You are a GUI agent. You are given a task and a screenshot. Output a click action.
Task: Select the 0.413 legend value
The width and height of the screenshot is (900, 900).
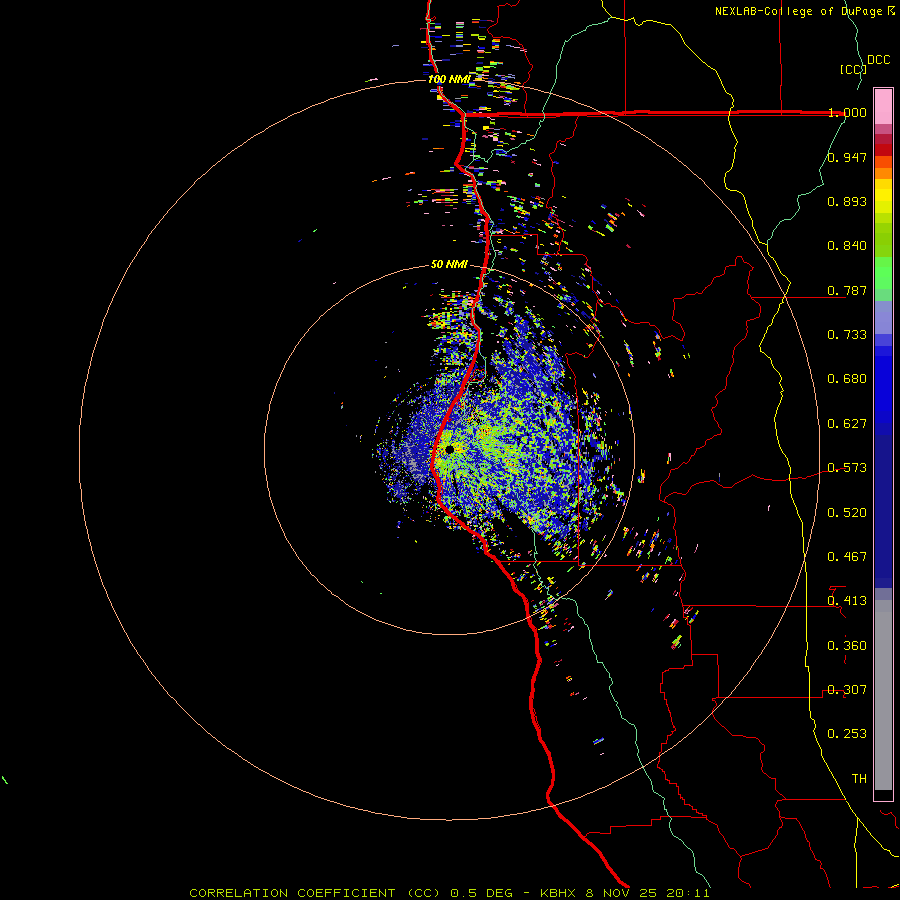847,601
